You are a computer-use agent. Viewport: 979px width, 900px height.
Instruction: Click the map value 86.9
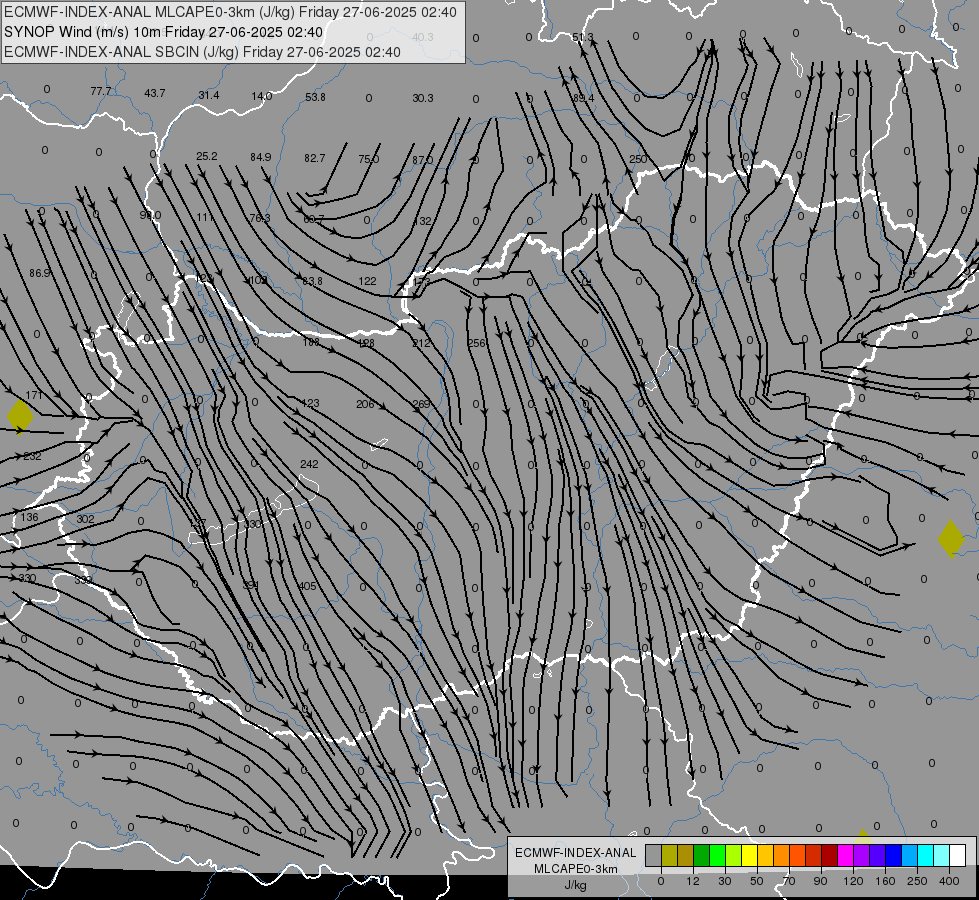40,274
